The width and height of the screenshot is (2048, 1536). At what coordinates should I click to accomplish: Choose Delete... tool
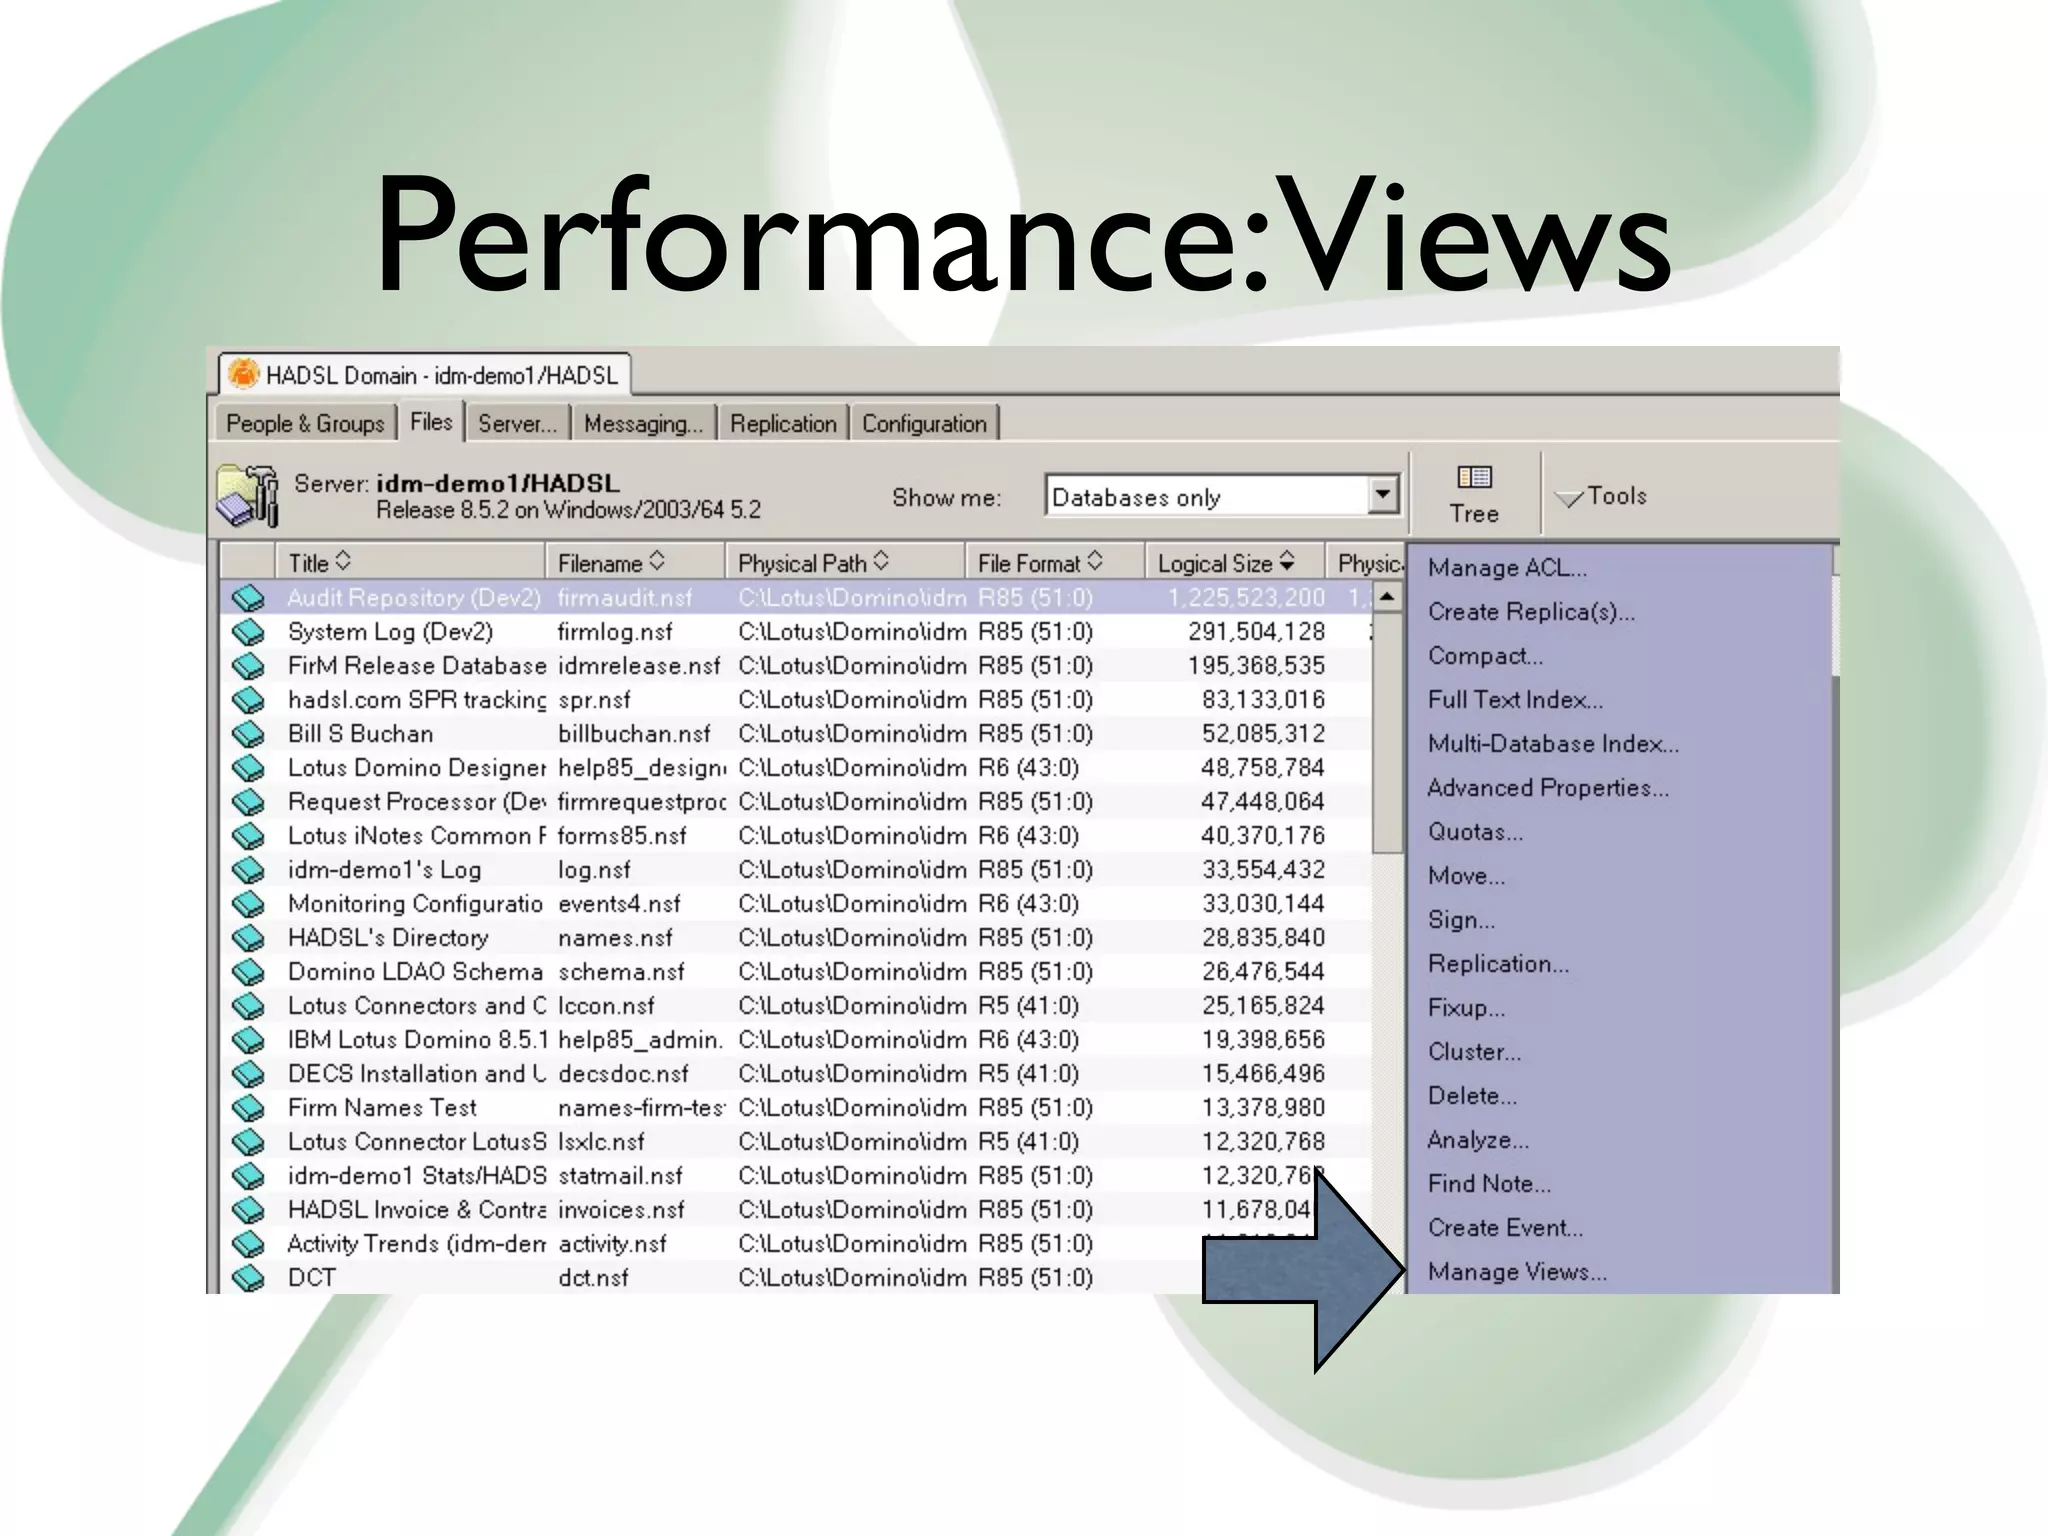pyautogui.click(x=1472, y=1096)
